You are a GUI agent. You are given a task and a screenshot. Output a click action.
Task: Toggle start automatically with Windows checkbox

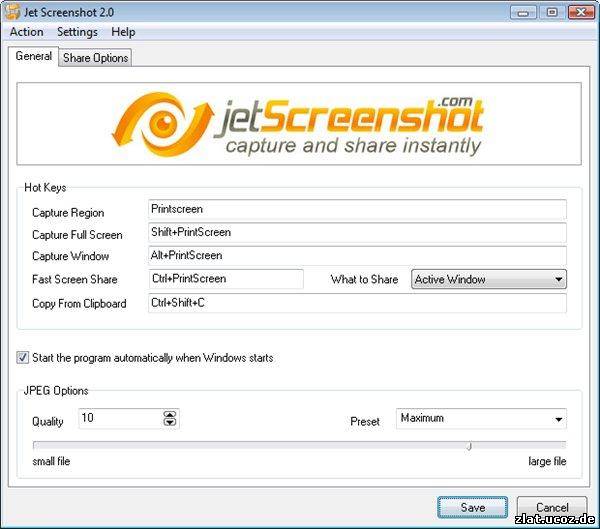[22, 358]
